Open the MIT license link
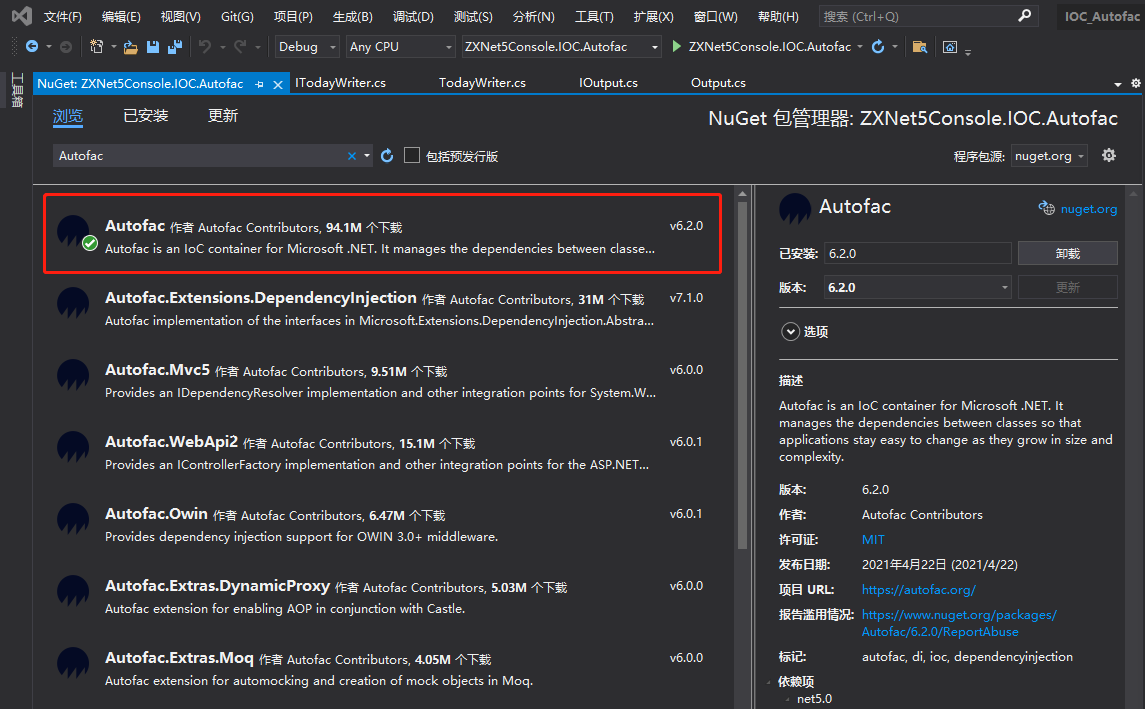This screenshot has height=709, width=1145. [873, 540]
